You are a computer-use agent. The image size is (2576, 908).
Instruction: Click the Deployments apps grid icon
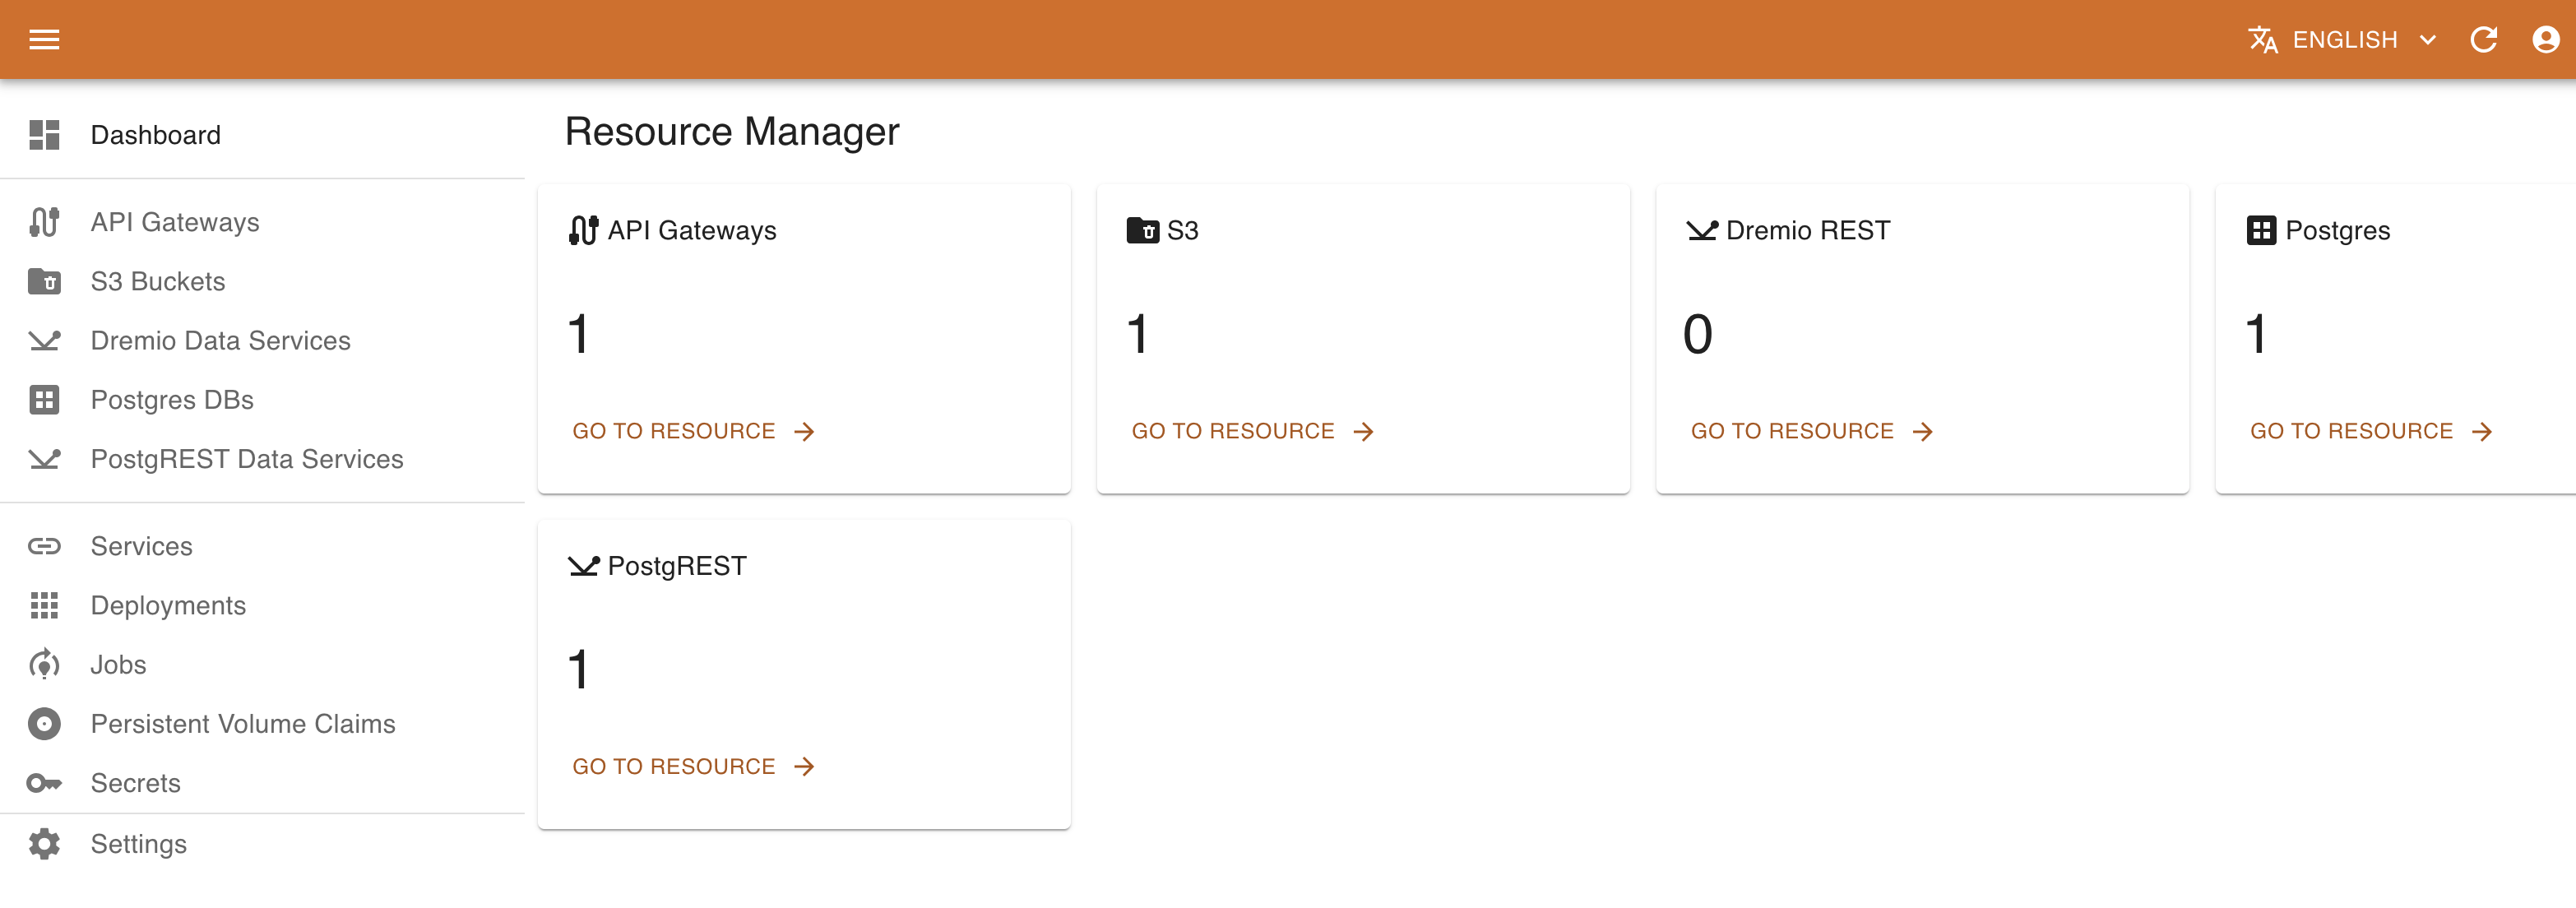[44, 606]
